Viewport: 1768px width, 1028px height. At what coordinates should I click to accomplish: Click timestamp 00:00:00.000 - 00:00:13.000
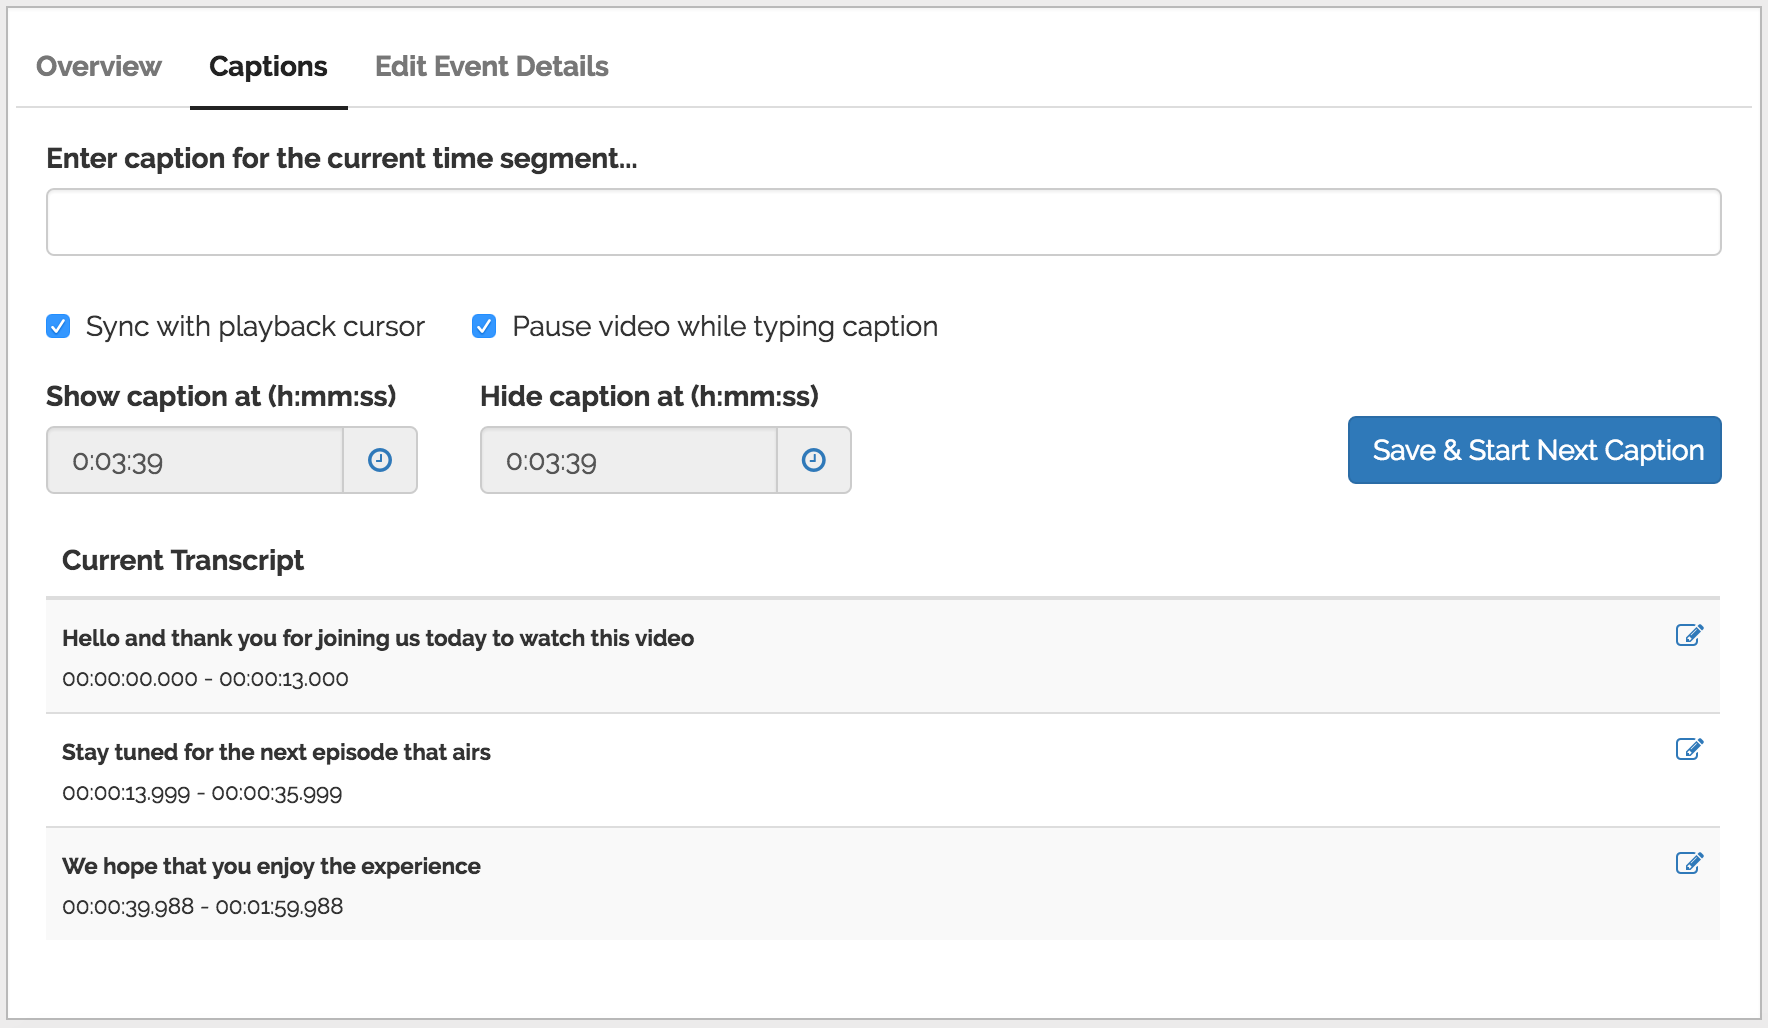(x=205, y=679)
